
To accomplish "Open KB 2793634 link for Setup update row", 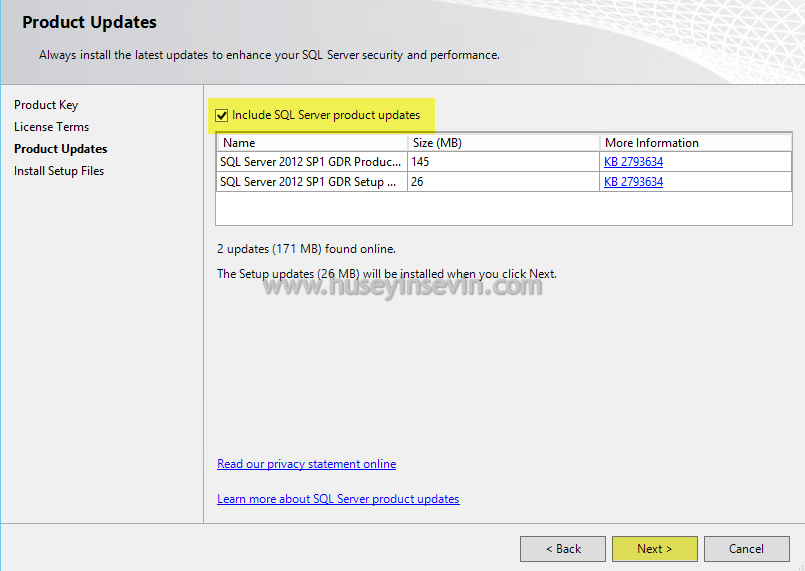I will click(x=633, y=182).
